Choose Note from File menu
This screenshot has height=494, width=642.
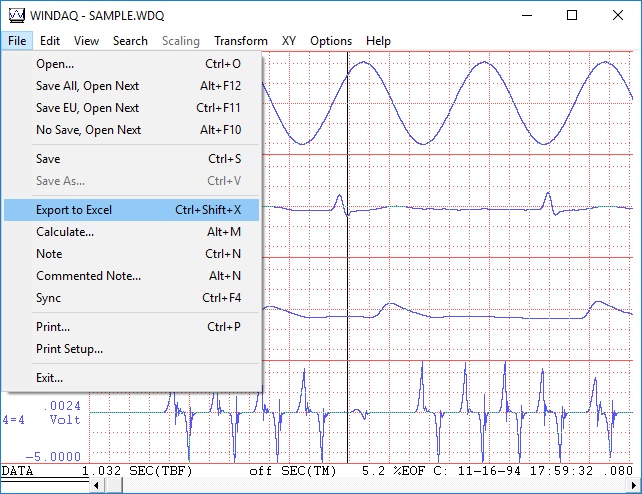(x=131, y=254)
